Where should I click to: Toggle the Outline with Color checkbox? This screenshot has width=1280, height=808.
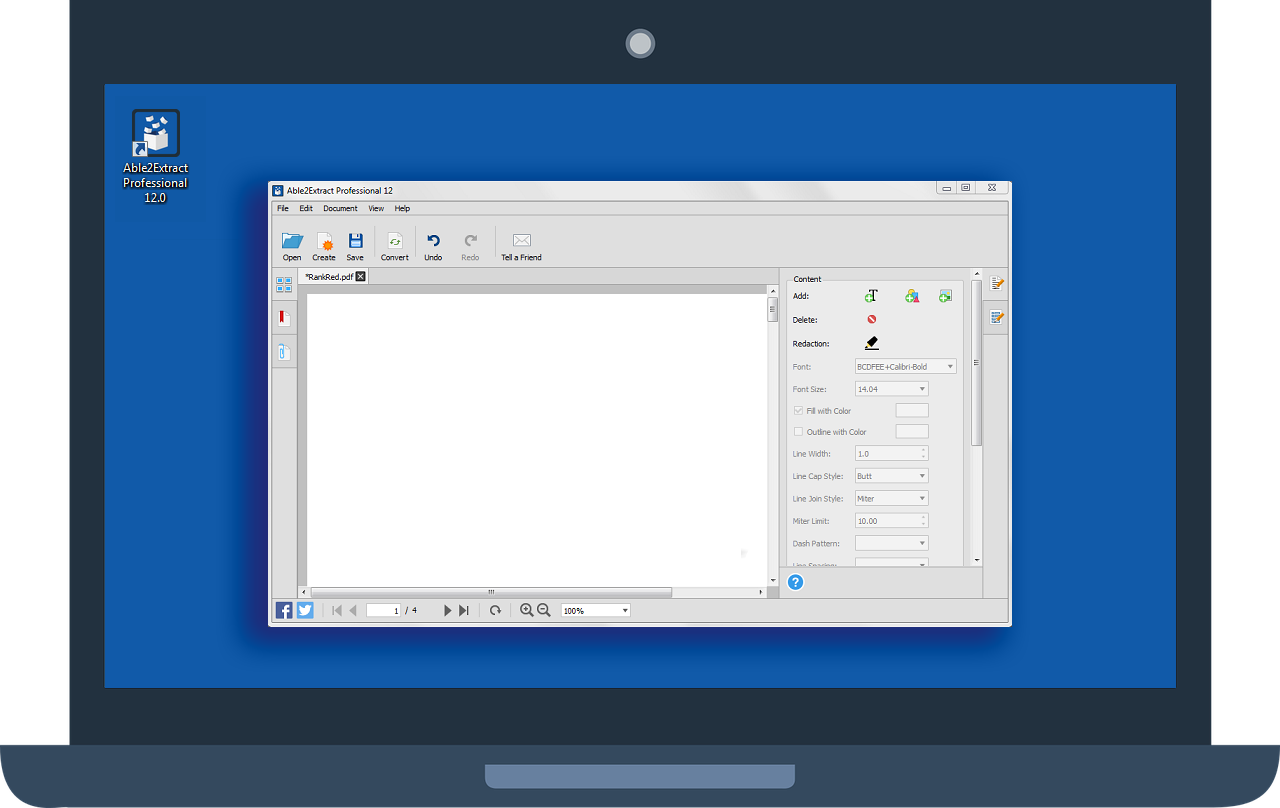[798, 432]
